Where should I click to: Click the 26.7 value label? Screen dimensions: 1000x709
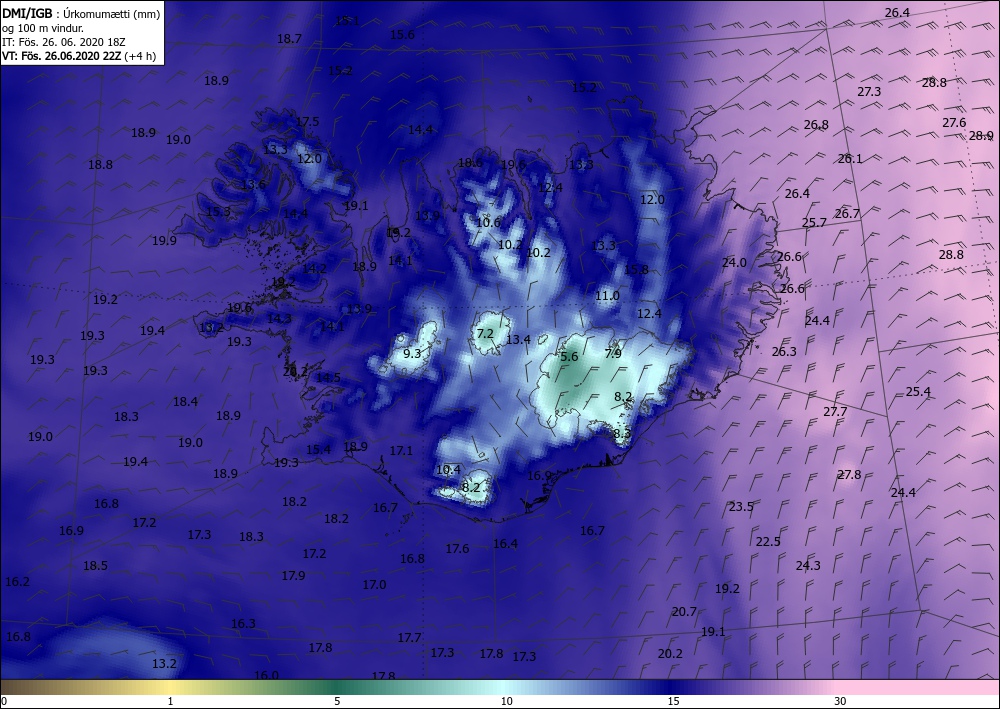click(847, 214)
